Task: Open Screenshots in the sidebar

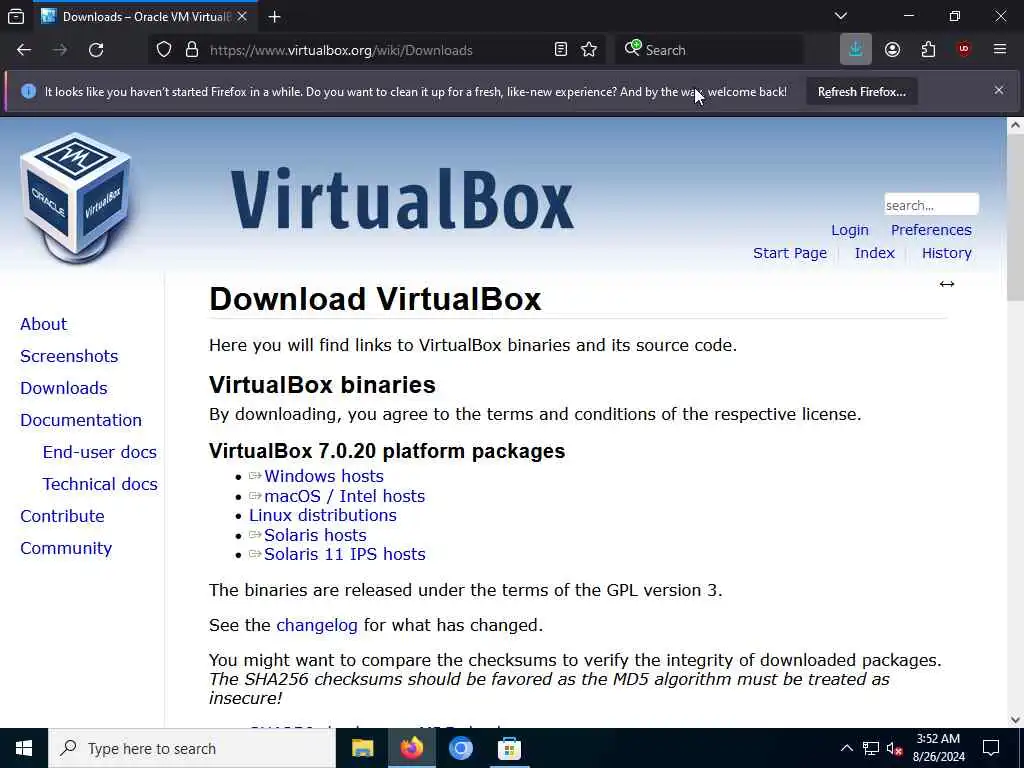Action: click(x=69, y=356)
